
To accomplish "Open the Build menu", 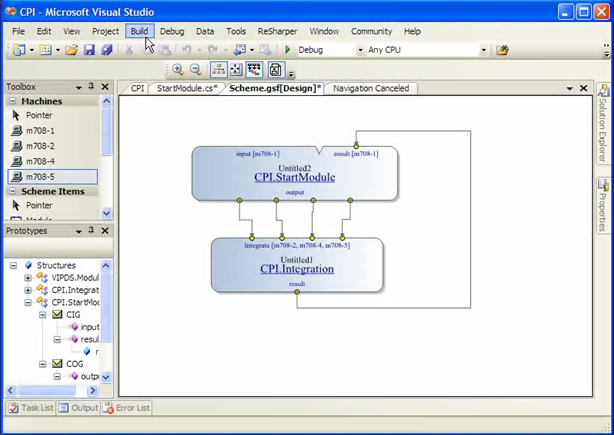I will click(139, 31).
